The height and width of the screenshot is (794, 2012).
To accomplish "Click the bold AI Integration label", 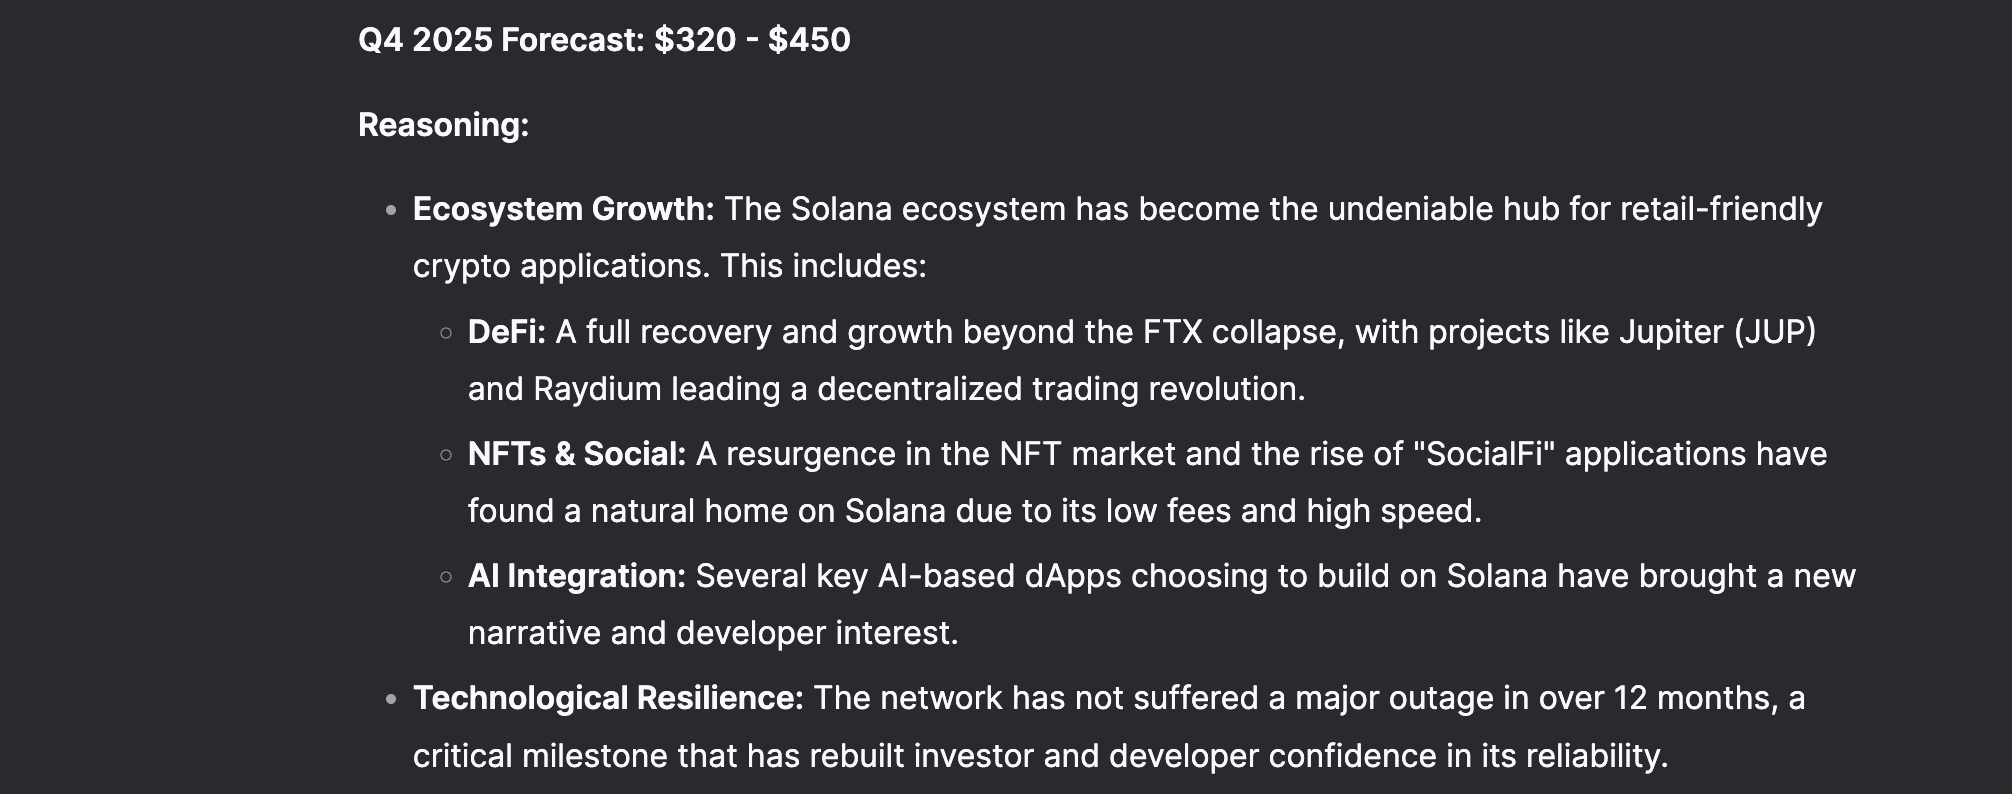I will [577, 576].
